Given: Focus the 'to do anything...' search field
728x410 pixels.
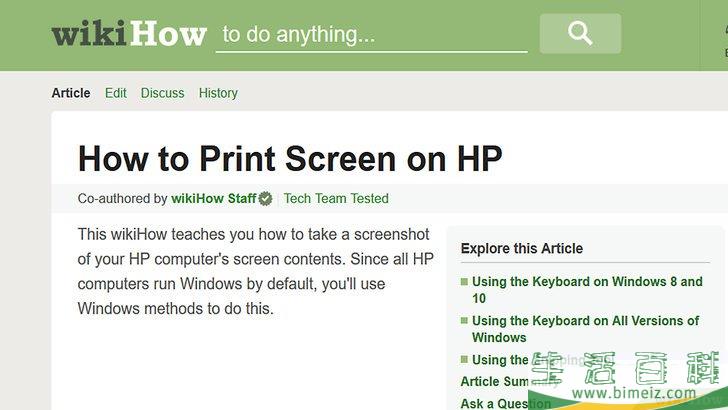Looking at the screenshot, I should [x=371, y=35].
